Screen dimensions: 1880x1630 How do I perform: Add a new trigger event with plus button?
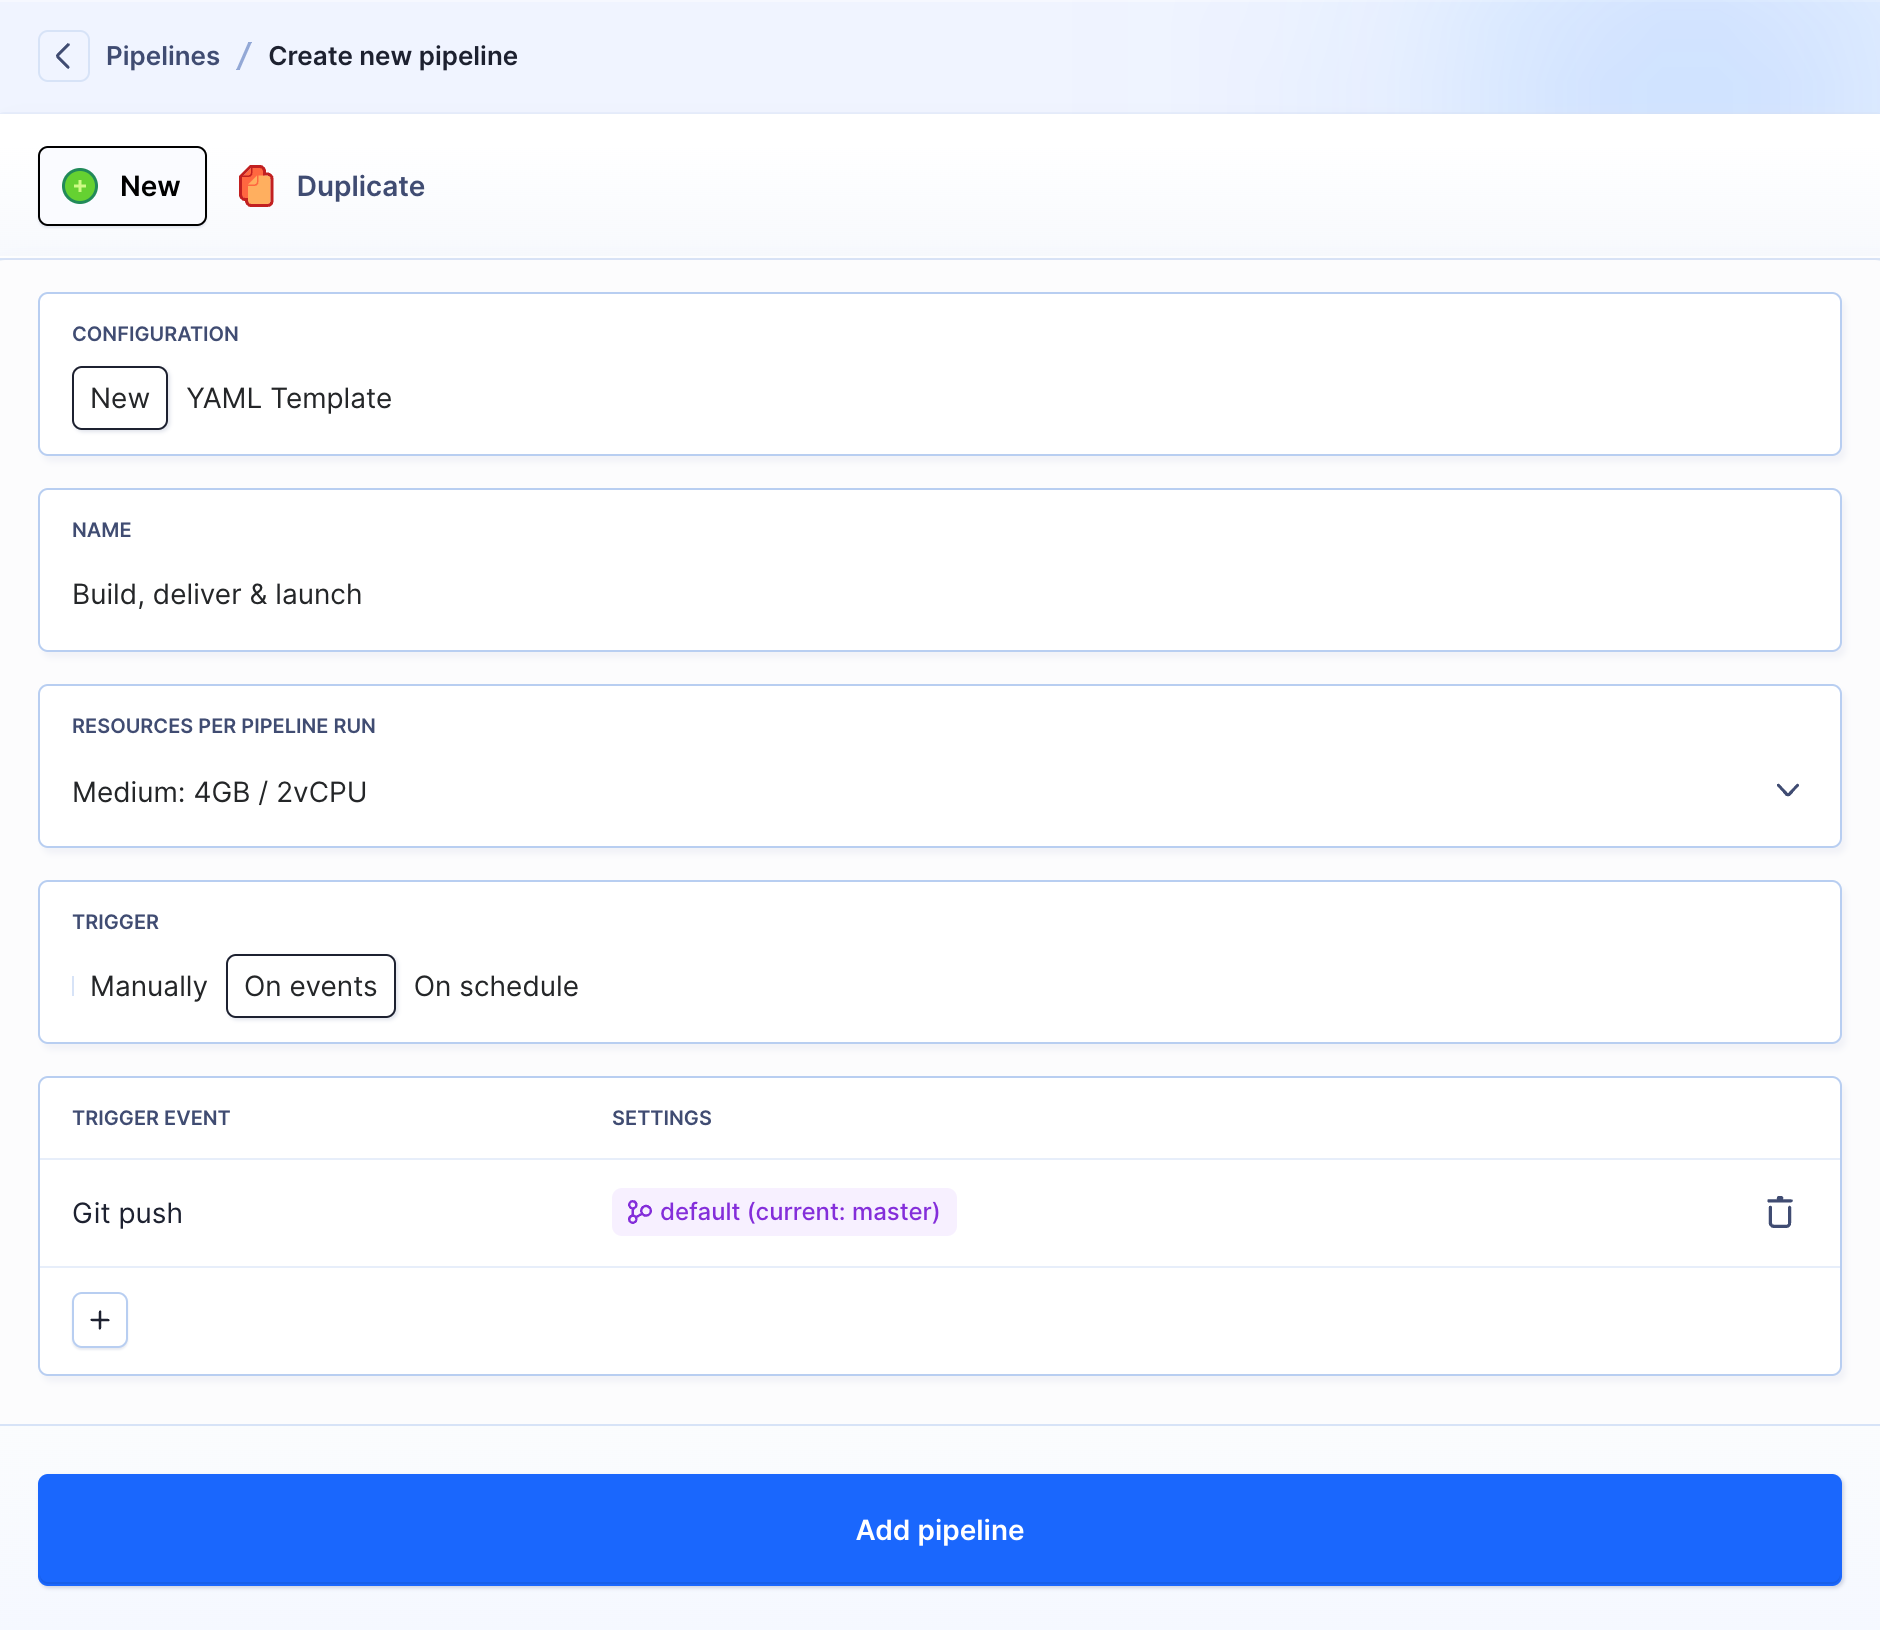tap(100, 1320)
